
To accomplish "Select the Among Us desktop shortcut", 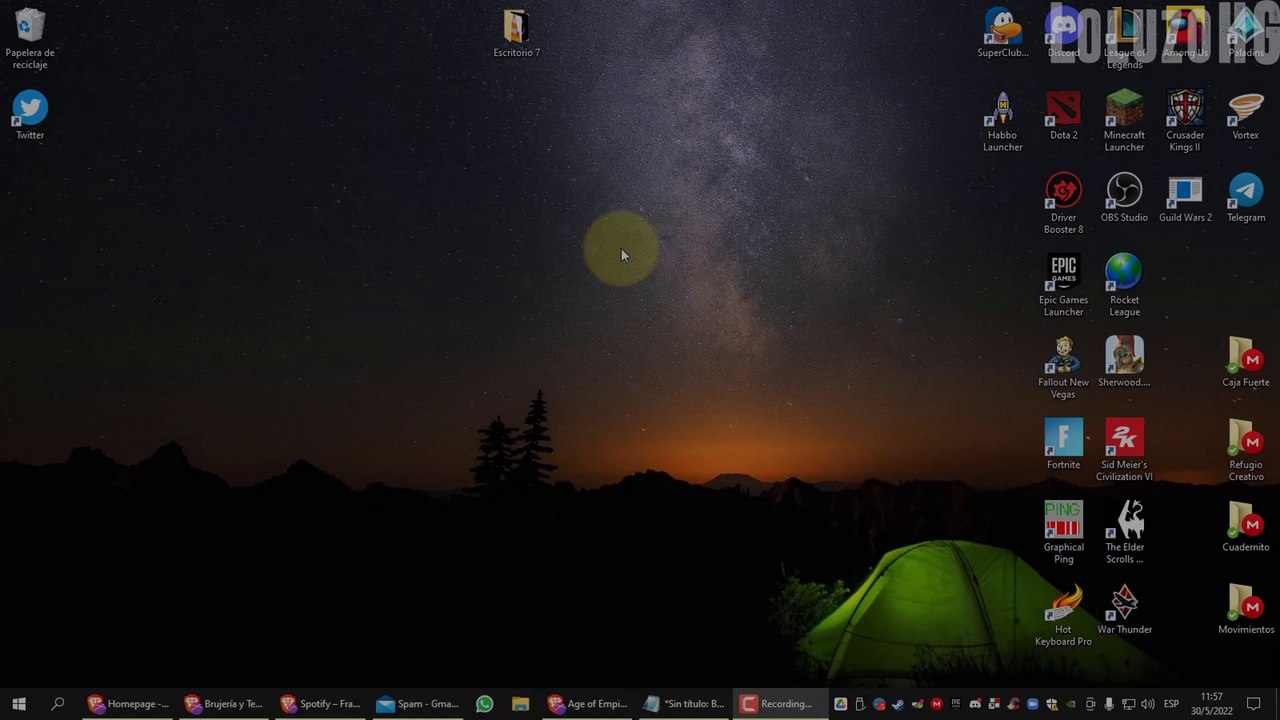I will tap(1185, 33).
